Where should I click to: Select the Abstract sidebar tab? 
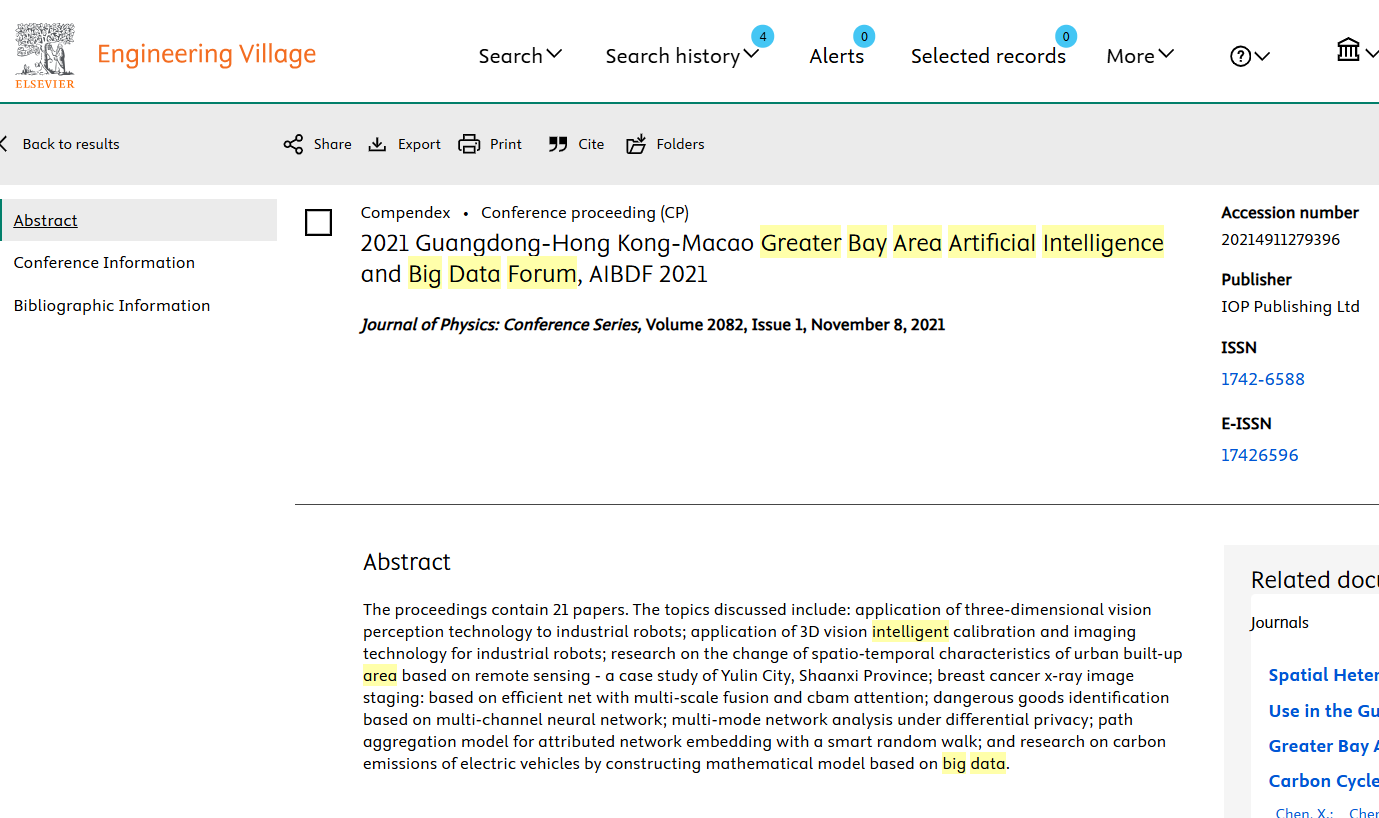point(139,220)
